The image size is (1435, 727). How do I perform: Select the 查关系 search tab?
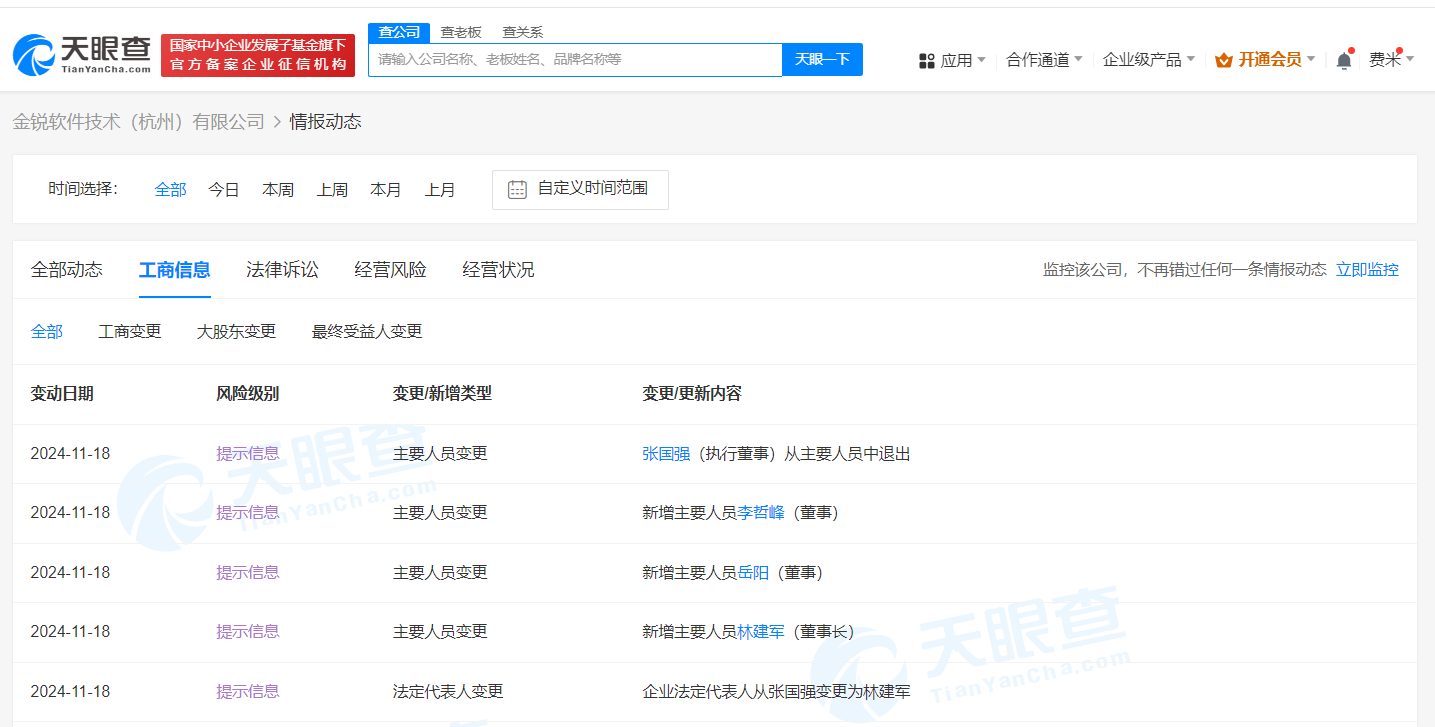pos(522,32)
